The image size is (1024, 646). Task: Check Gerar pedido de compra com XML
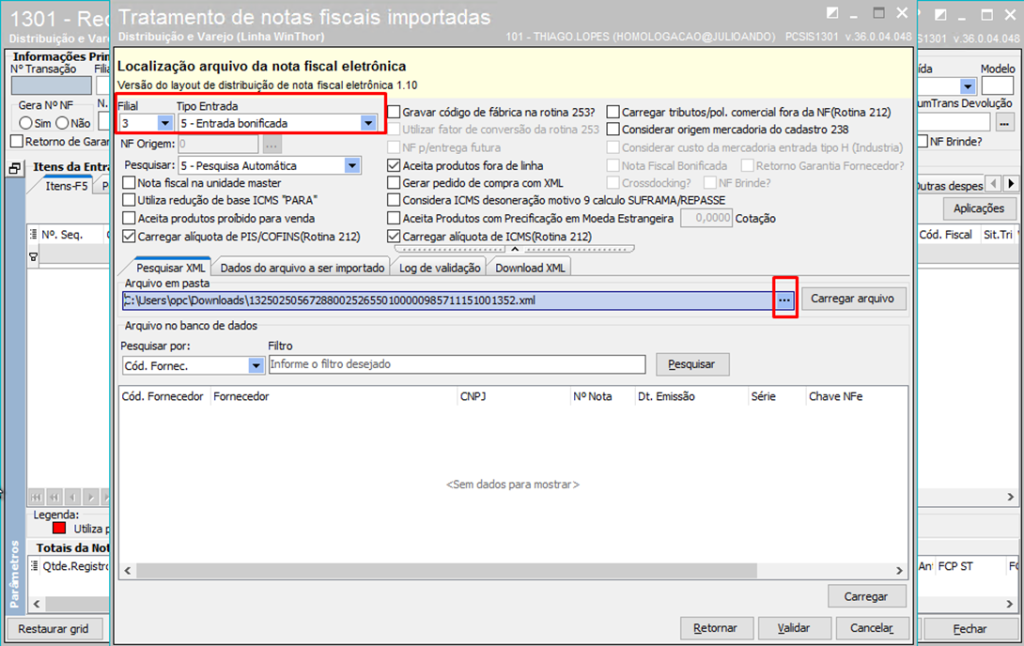click(394, 183)
